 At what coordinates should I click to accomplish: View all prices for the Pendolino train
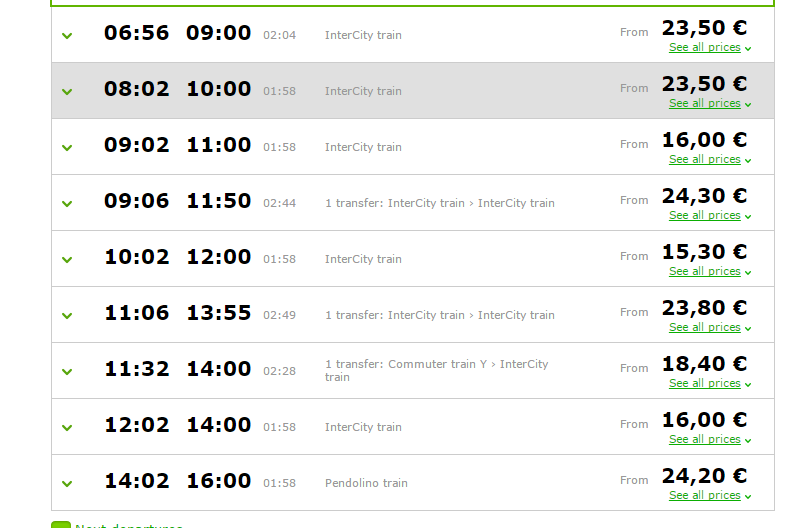(x=705, y=496)
